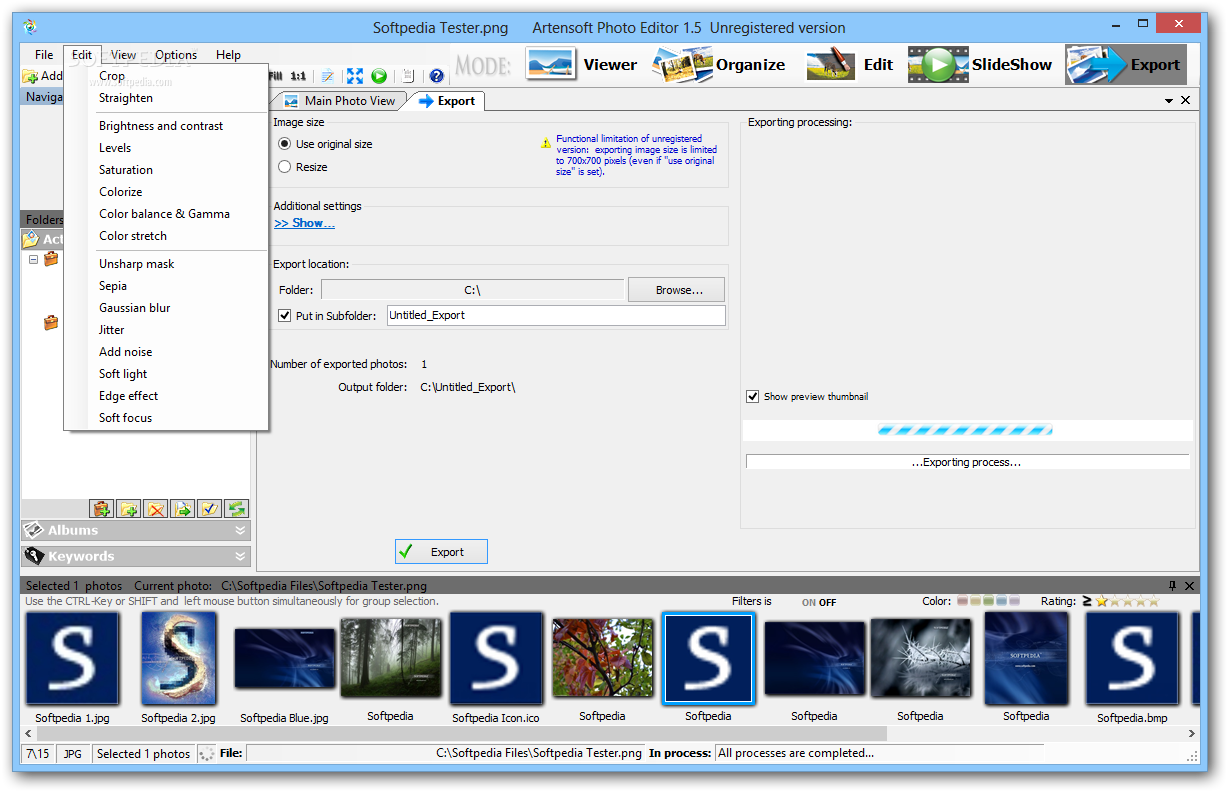1228x792 pixels.
Task: Click the folder export green arrow icon
Action: [182, 509]
